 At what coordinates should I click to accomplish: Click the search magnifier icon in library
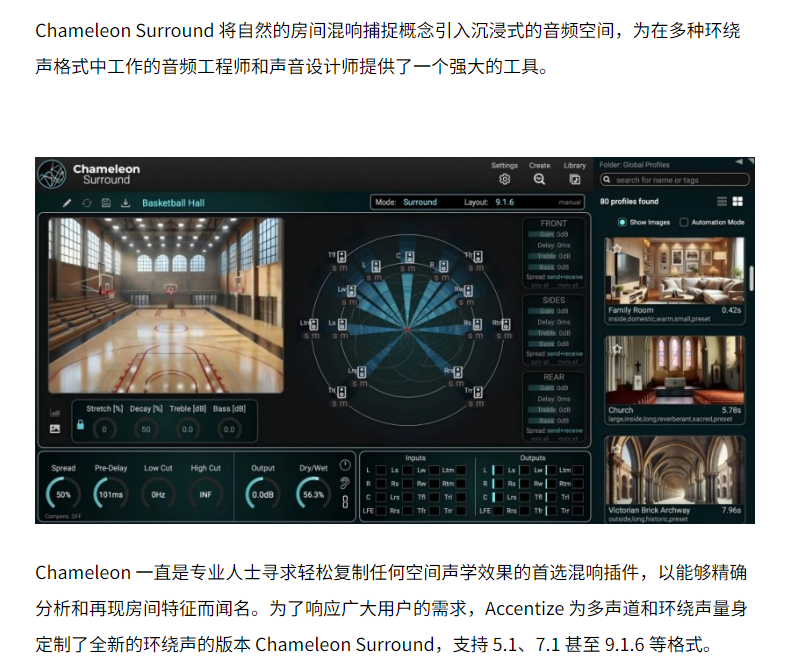(x=607, y=179)
